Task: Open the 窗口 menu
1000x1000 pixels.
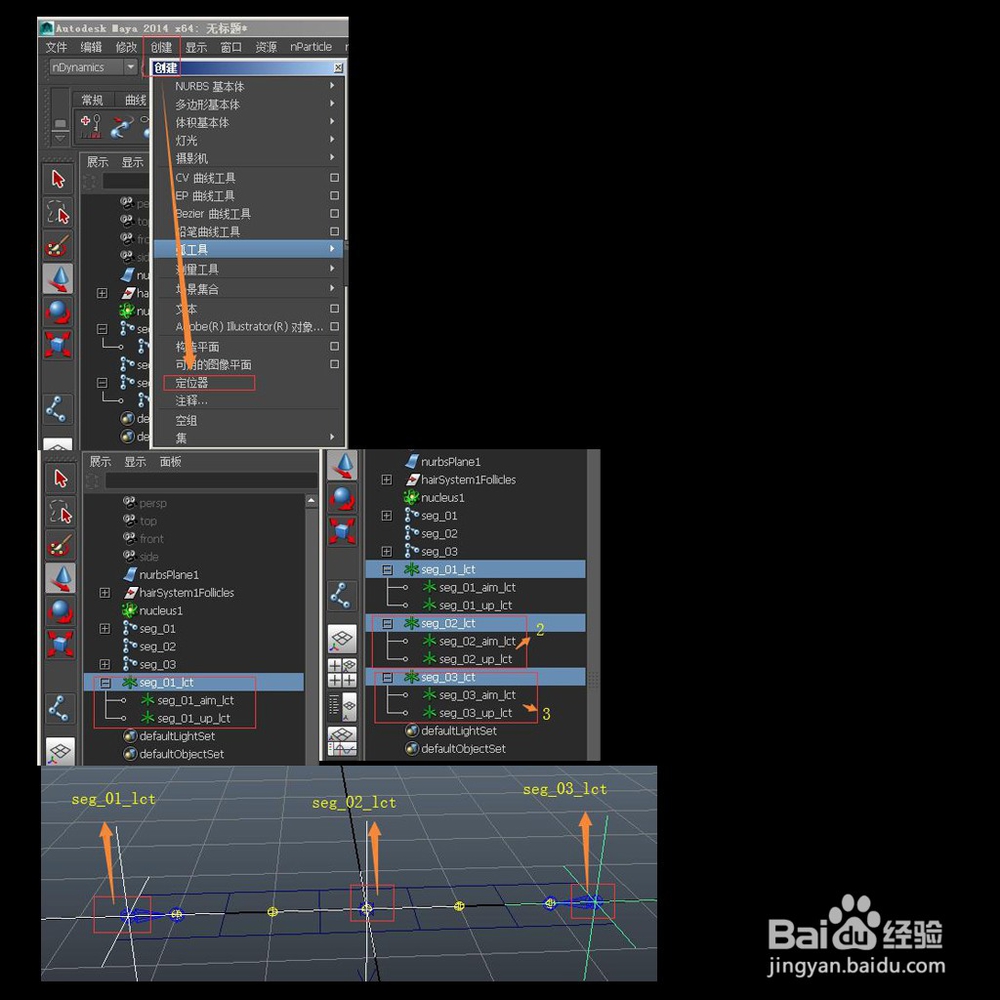Action: coord(231,47)
